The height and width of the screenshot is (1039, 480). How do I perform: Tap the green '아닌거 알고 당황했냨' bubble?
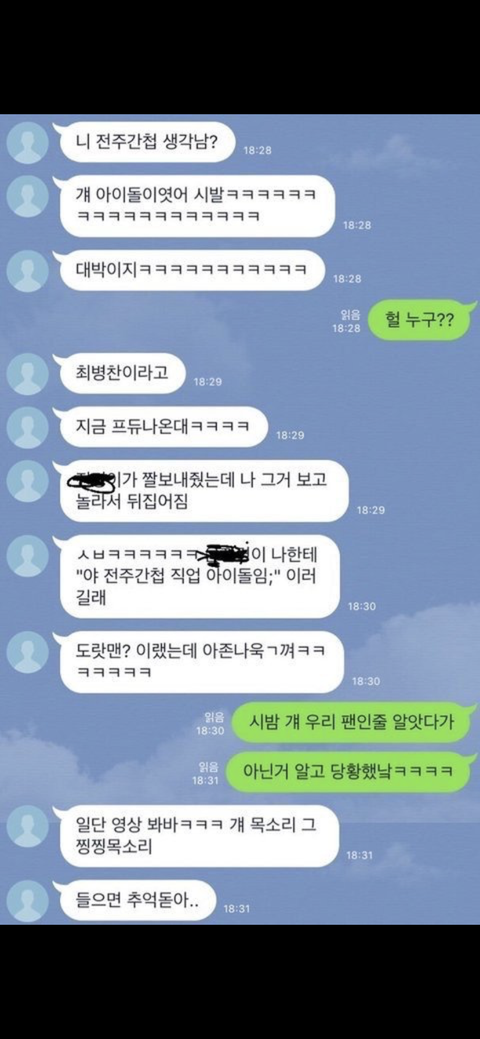(x=347, y=772)
